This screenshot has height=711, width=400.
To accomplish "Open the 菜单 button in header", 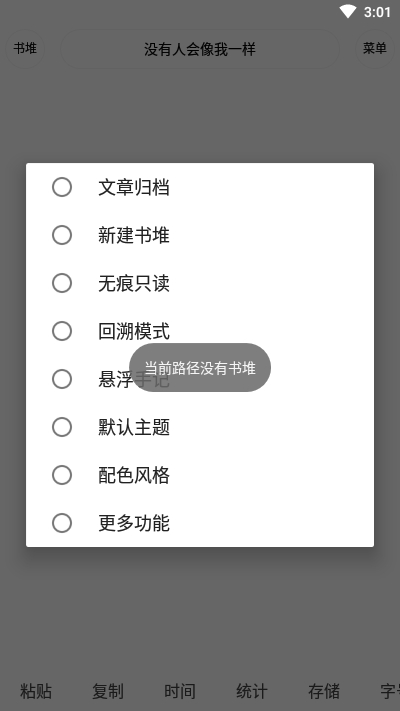I will pyautogui.click(x=375, y=49).
